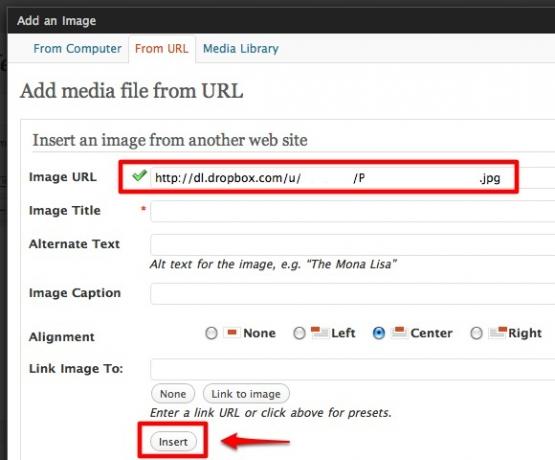The image size is (555, 460).
Task: Select the None alignment radio button
Action: pyautogui.click(x=211, y=333)
